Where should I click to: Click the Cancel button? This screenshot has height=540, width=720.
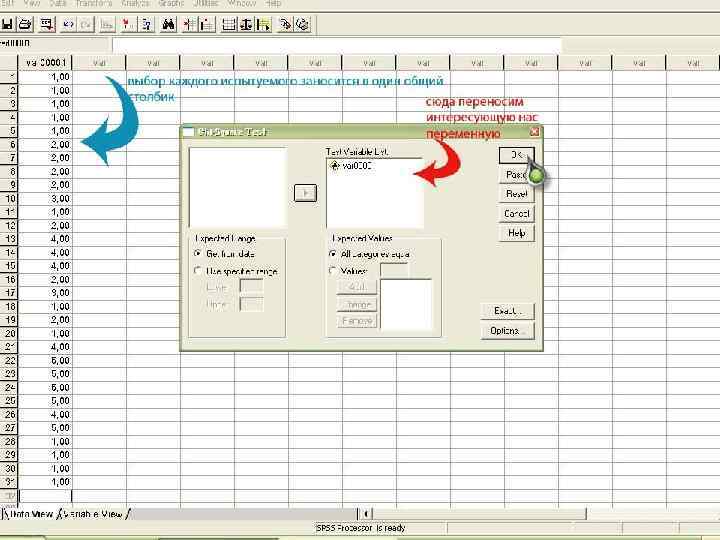click(x=517, y=214)
